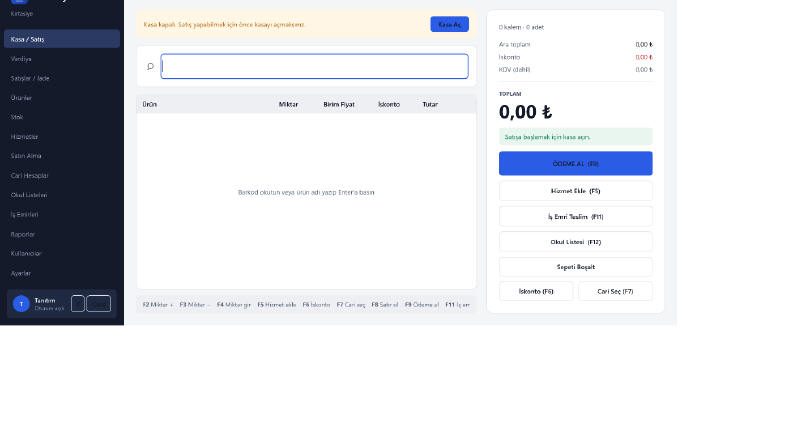Click the Miktar column header
This screenshot has width=793, height=446.
pyautogui.click(x=288, y=104)
